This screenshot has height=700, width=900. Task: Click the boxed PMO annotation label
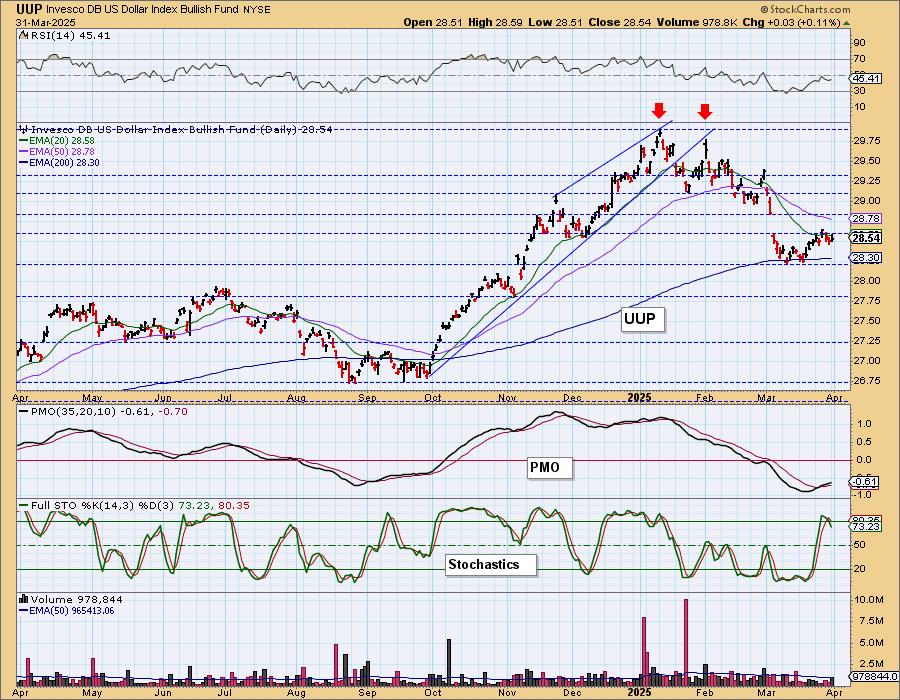click(550, 467)
